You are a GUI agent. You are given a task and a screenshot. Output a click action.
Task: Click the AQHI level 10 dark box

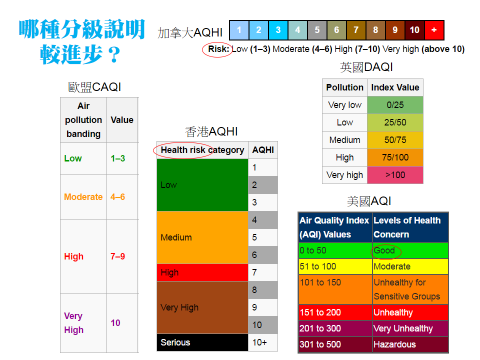tap(414, 30)
